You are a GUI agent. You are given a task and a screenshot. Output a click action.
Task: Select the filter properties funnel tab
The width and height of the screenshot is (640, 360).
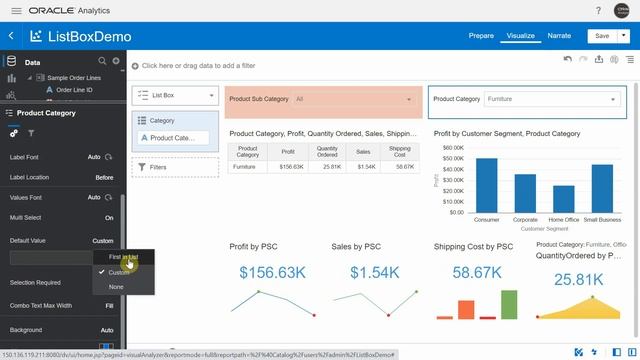pos(31,133)
